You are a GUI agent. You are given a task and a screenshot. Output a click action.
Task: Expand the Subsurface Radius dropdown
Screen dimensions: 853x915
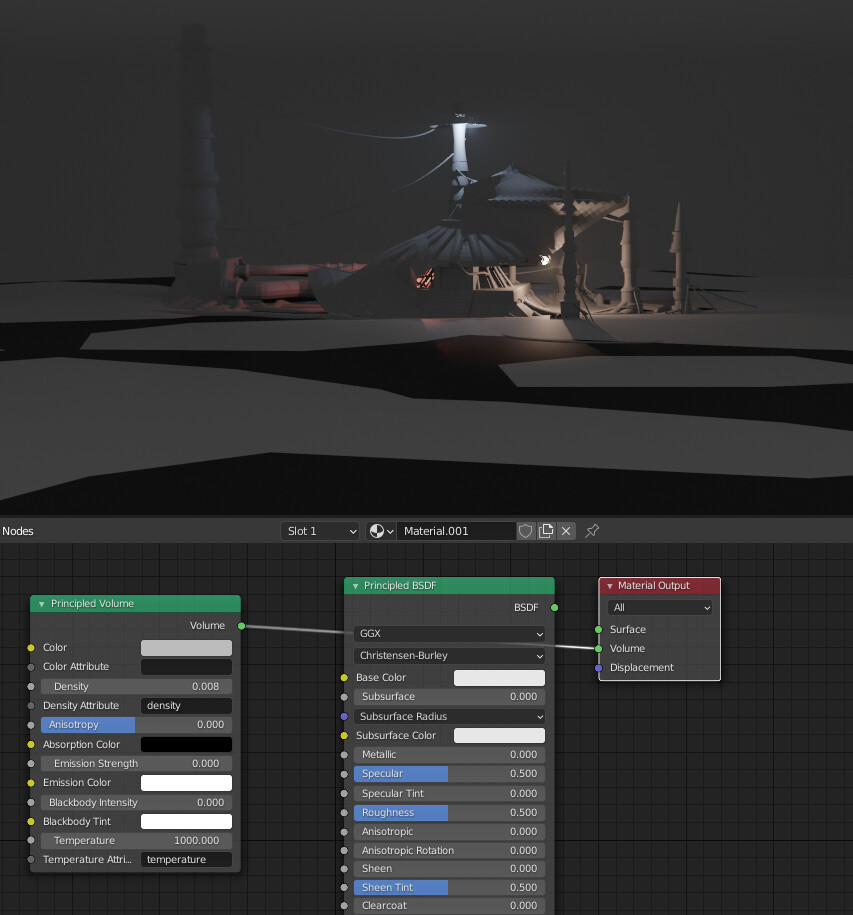tap(449, 717)
